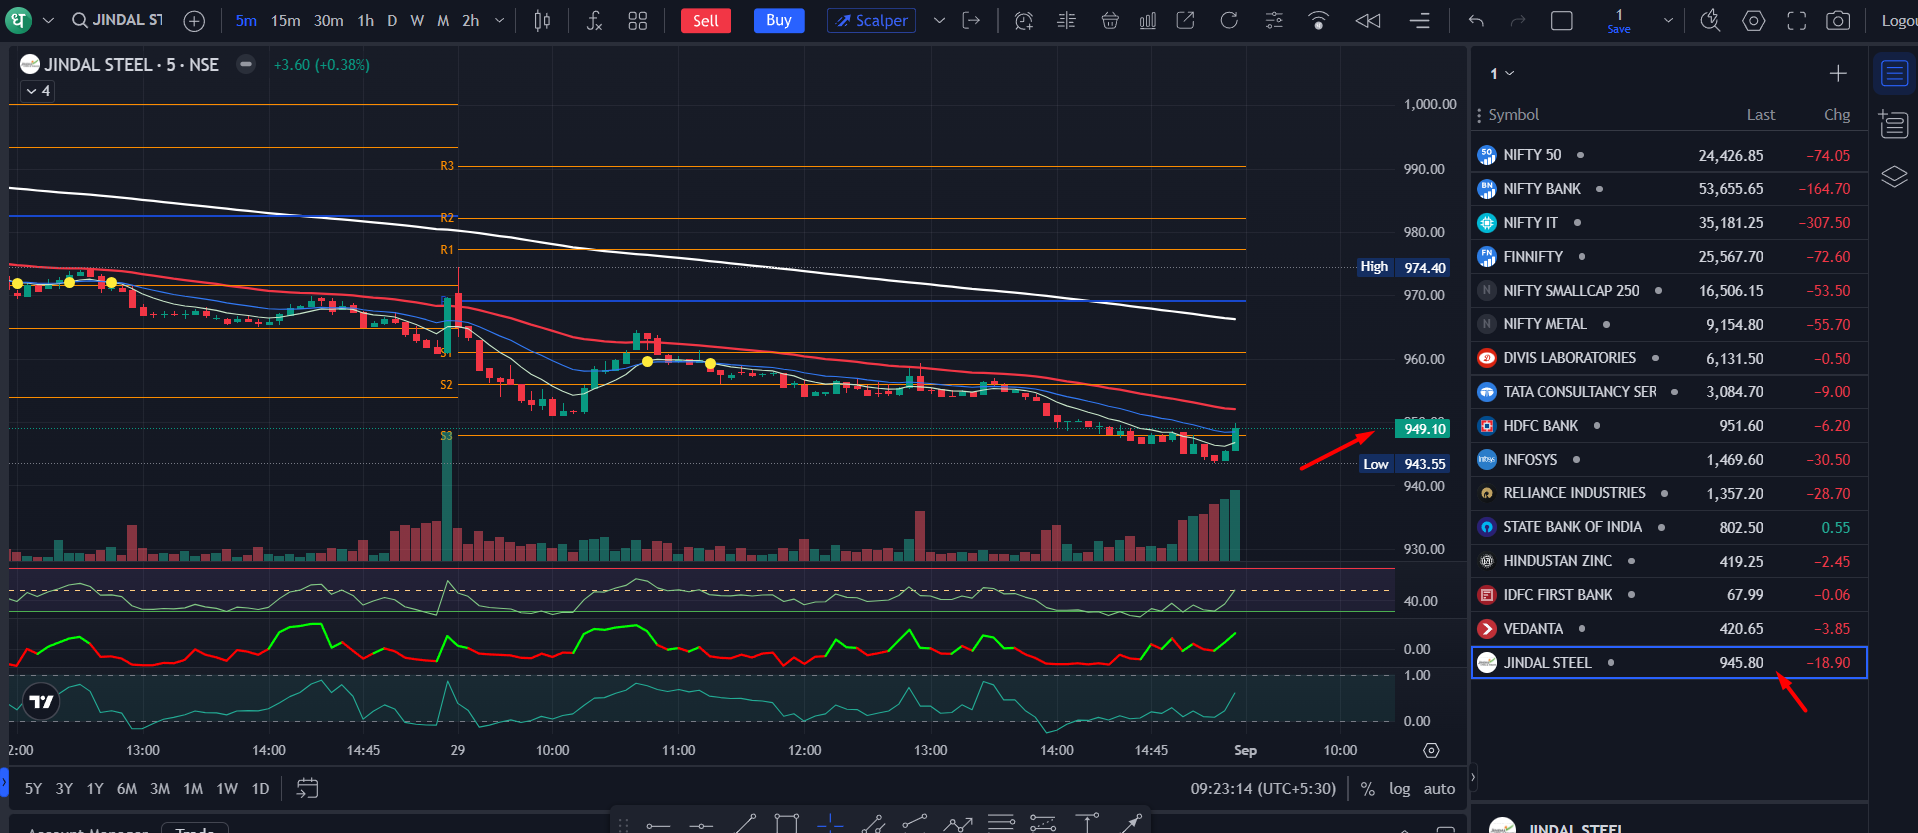Open the alerts list sidebar icon
Image resolution: width=1918 pixels, height=833 pixels.
tap(1894, 123)
